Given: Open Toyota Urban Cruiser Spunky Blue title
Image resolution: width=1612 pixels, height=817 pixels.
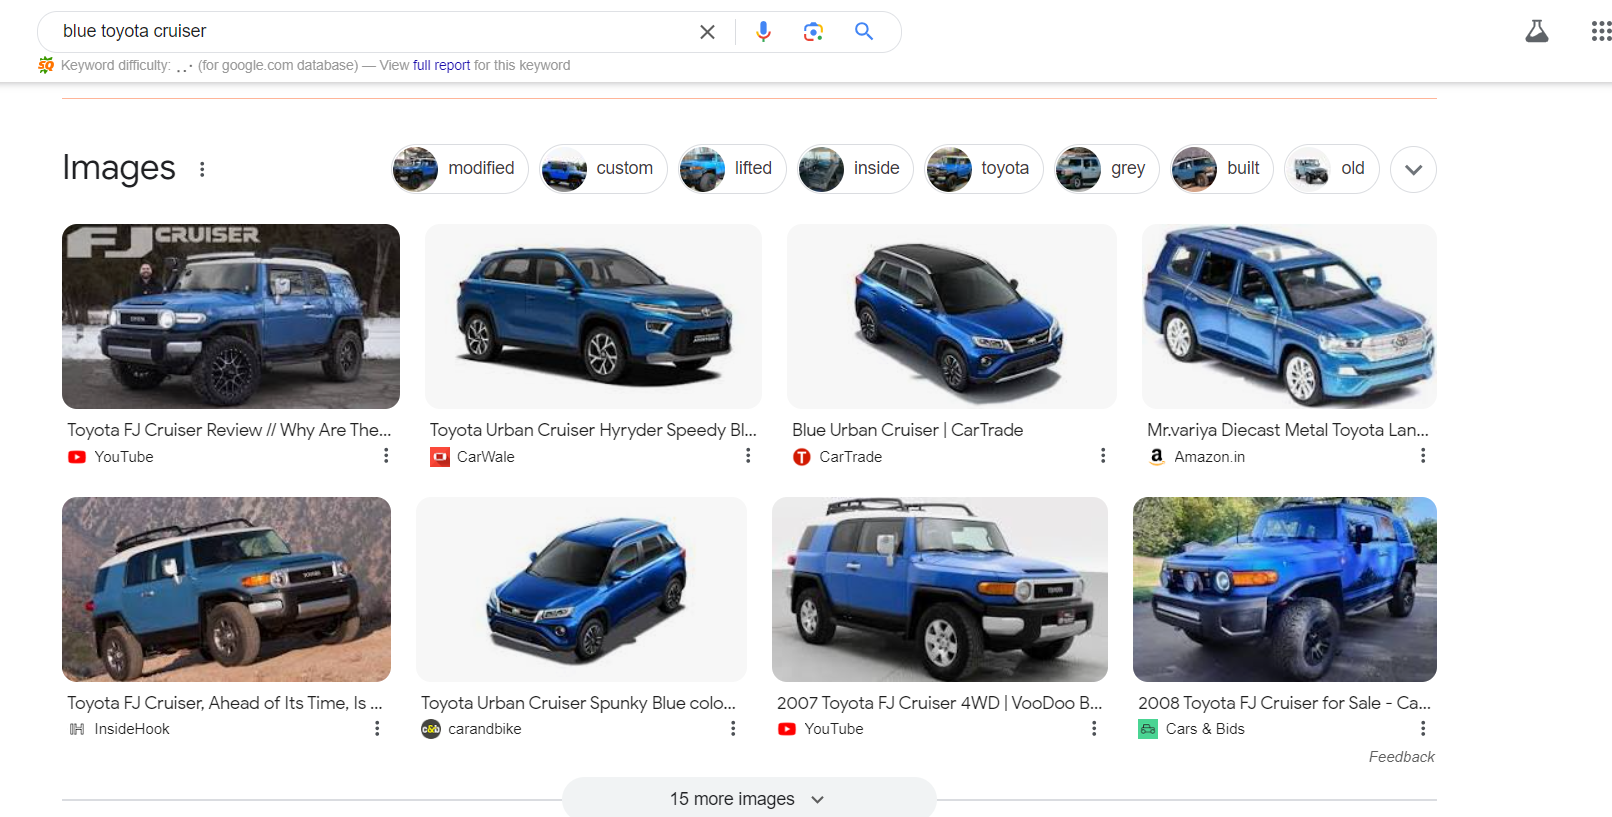Looking at the screenshot, I should pos(578,703).
